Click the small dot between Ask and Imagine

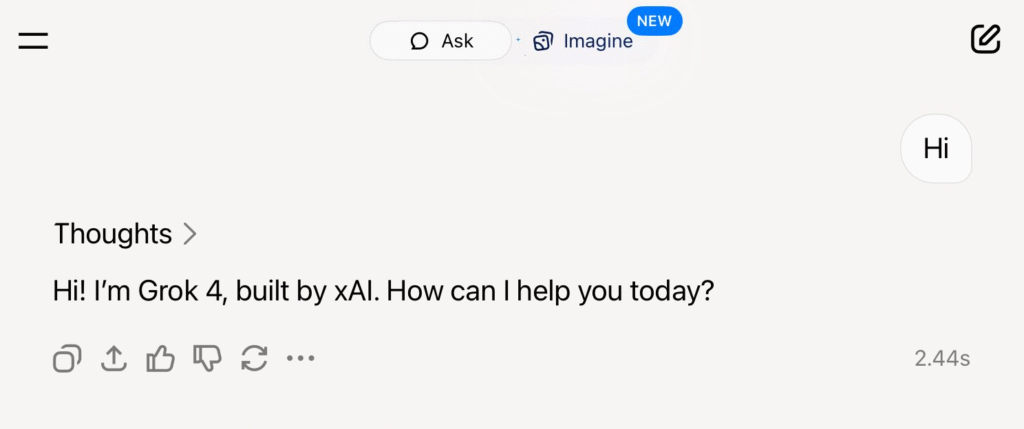click(518, 41)
